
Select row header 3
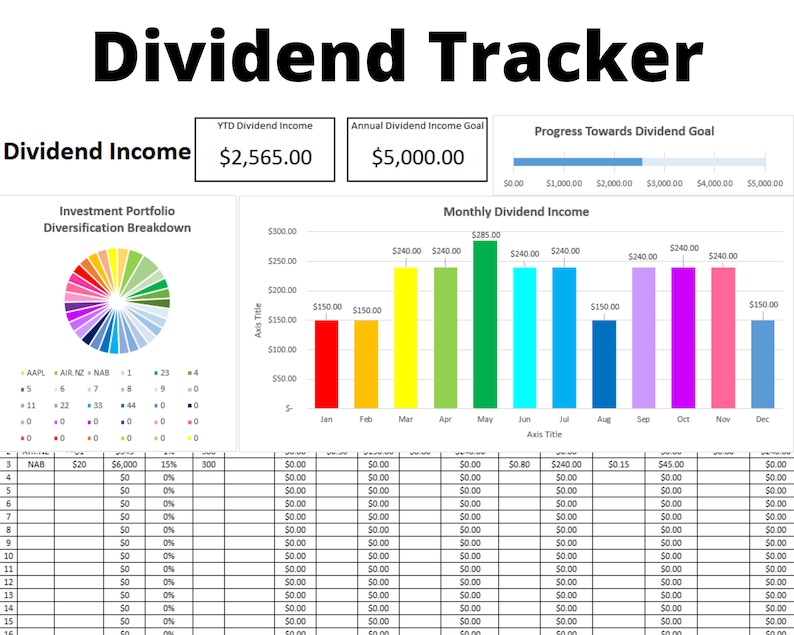[9, 464]
